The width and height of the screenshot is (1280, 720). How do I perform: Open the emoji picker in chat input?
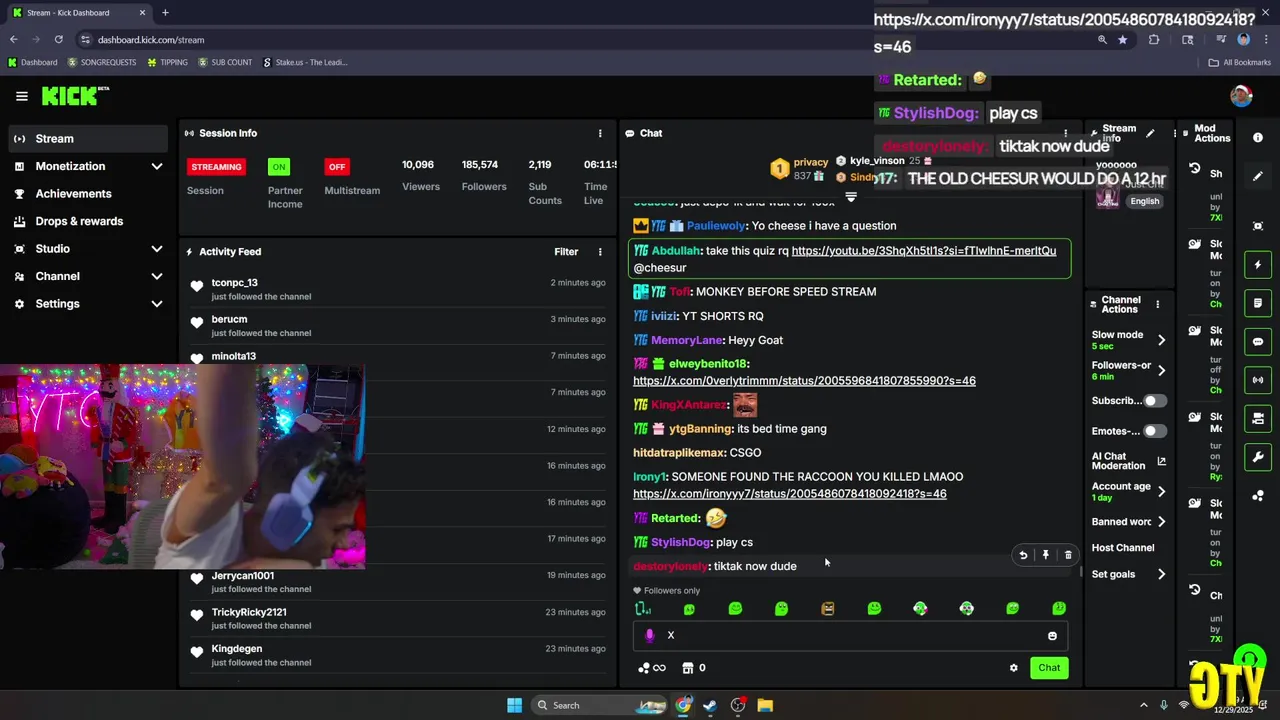pyautogui.click(x=1052, y=636)
